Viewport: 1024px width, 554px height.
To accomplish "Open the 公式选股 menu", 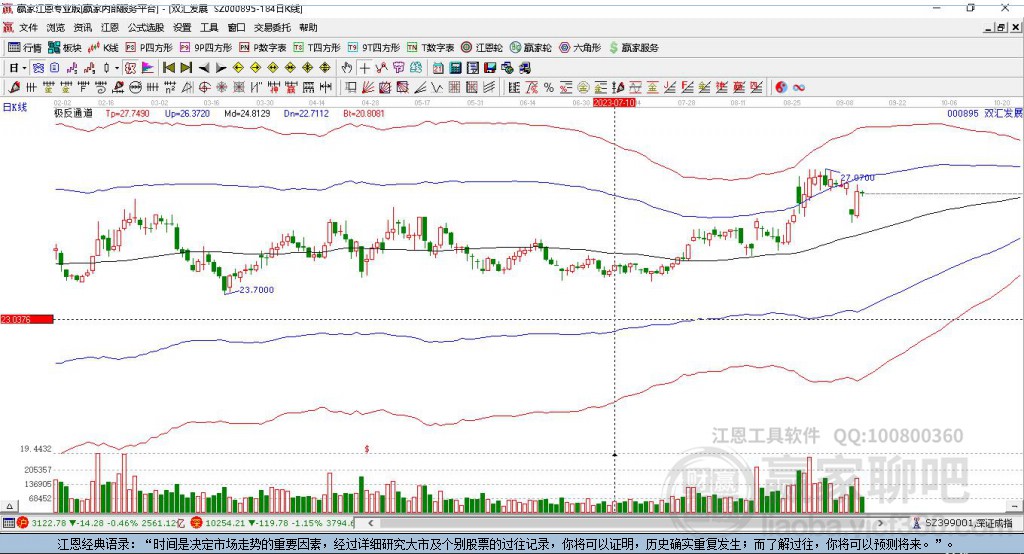I will pos(146,27).
